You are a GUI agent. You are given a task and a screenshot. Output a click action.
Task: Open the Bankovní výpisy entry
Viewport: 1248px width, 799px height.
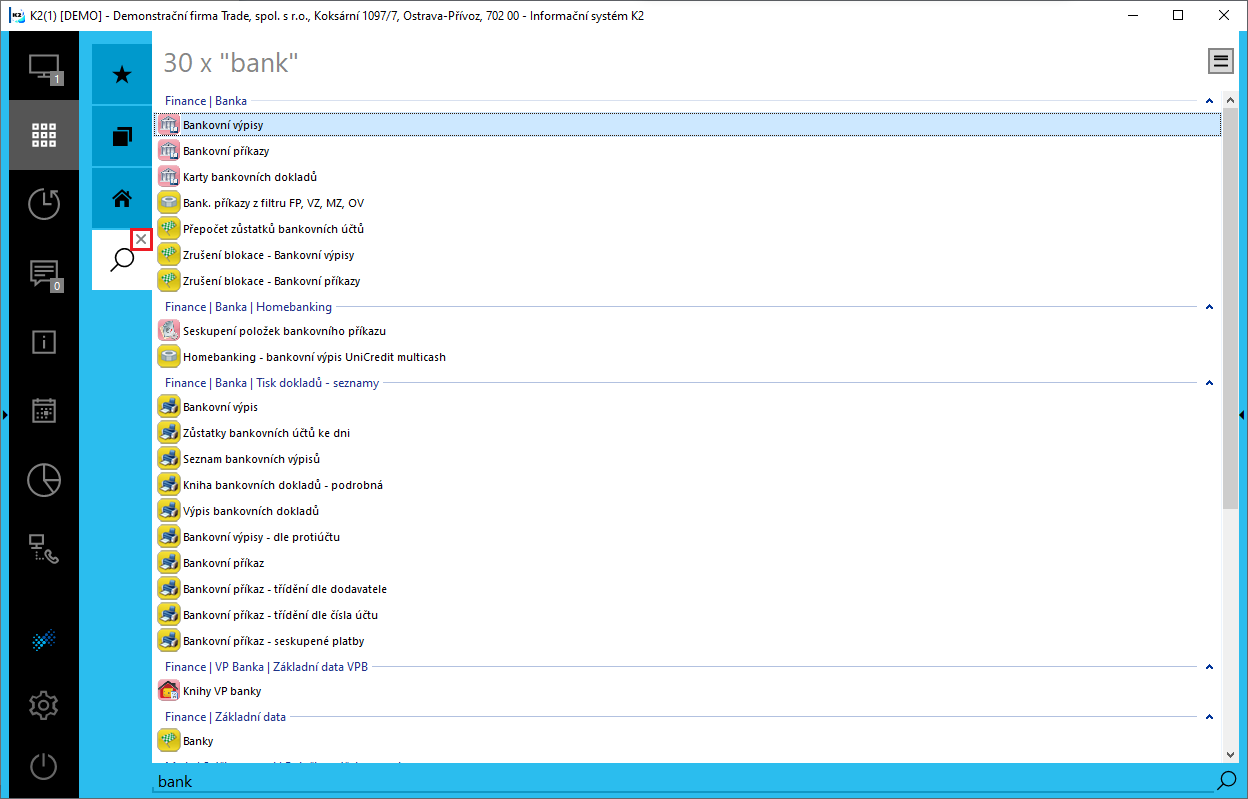[222, 124]
